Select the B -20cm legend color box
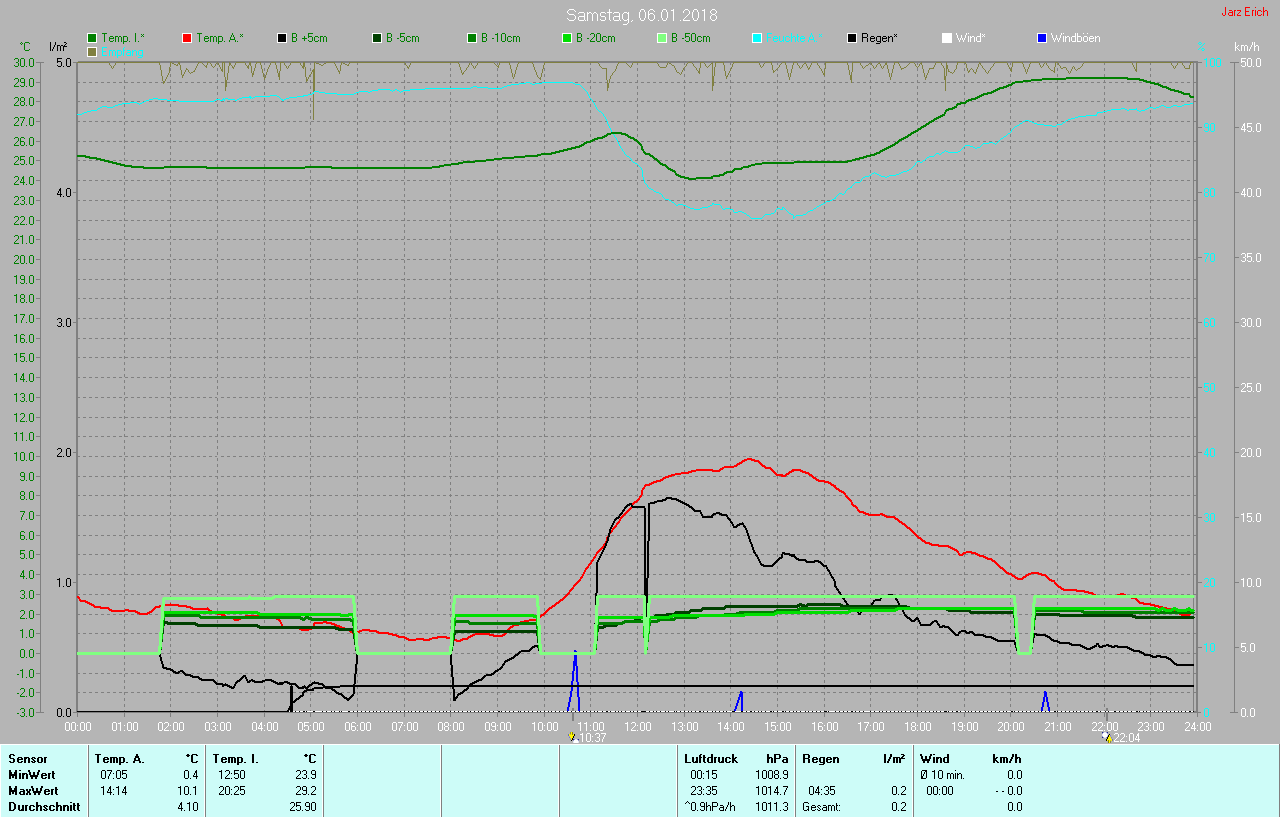 (x=567, y=38)
